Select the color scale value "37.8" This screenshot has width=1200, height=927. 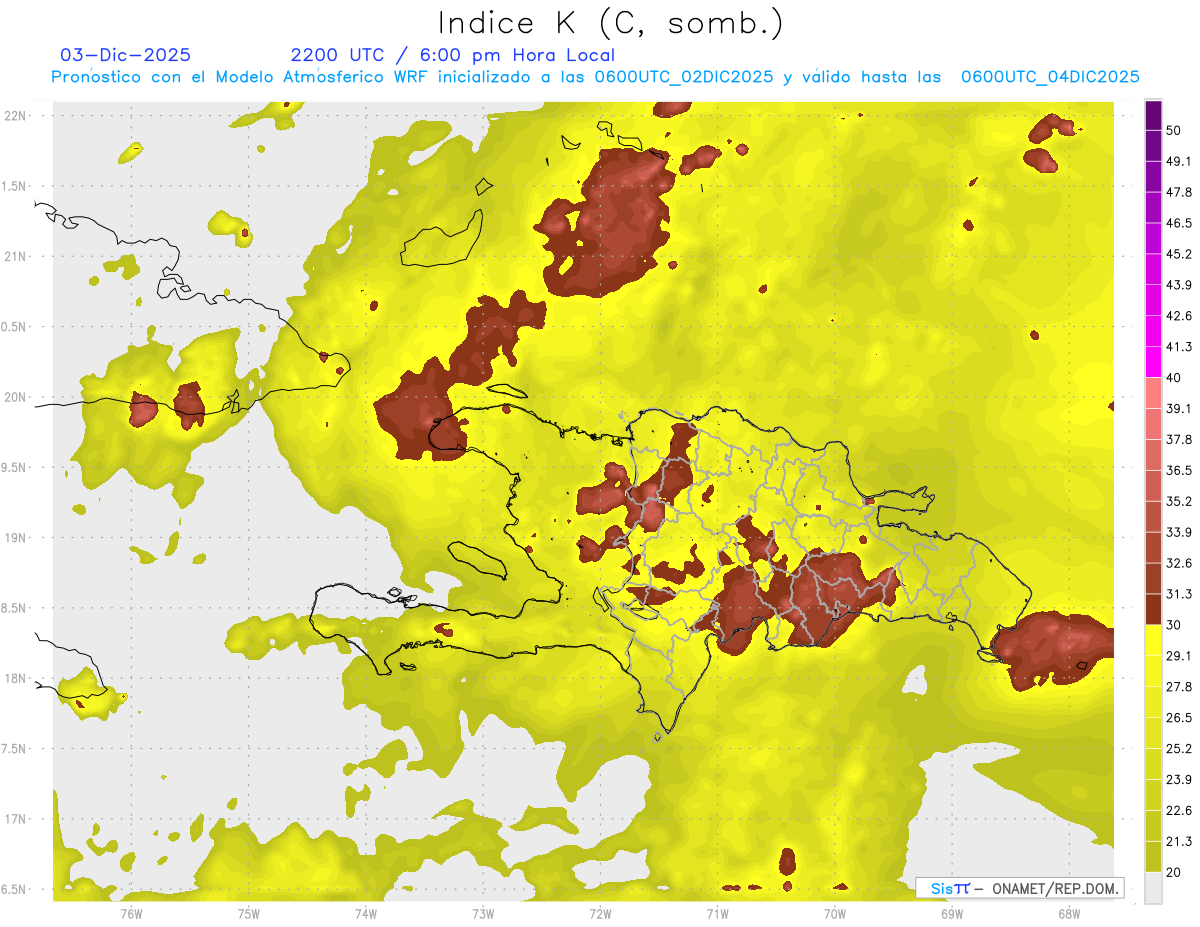[x=1179, y=439]
